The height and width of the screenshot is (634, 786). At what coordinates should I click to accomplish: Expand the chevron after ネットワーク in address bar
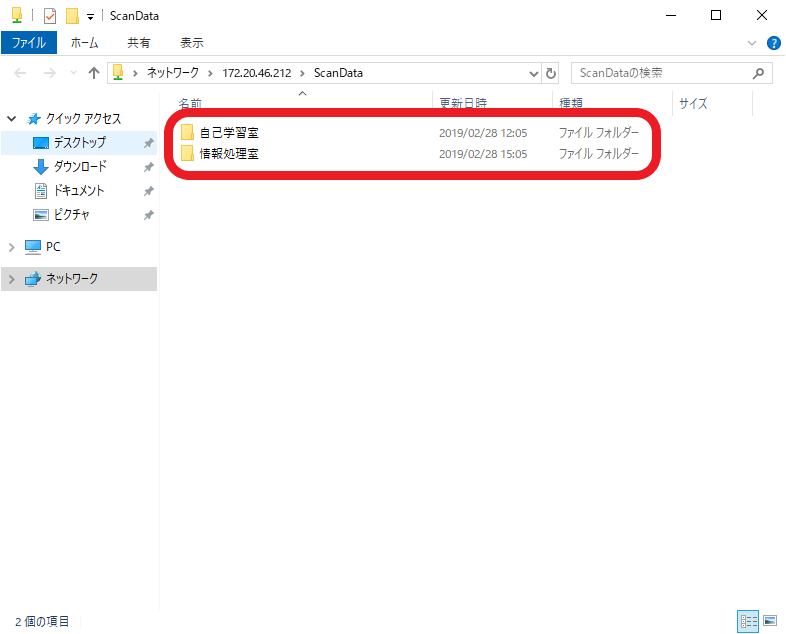pyautogui.click(x=211, y=74)
